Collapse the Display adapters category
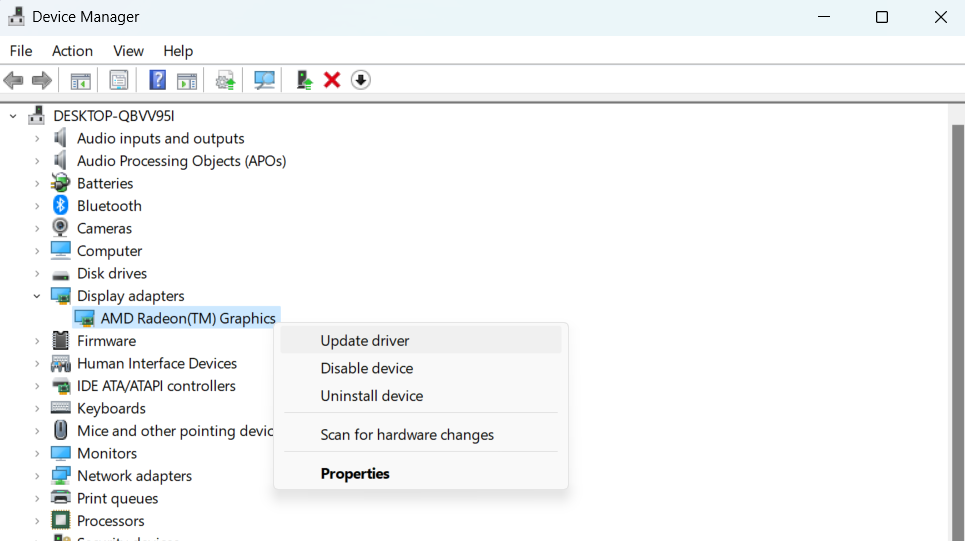Viewport: 965px width, 541px height. coord(37,296)
